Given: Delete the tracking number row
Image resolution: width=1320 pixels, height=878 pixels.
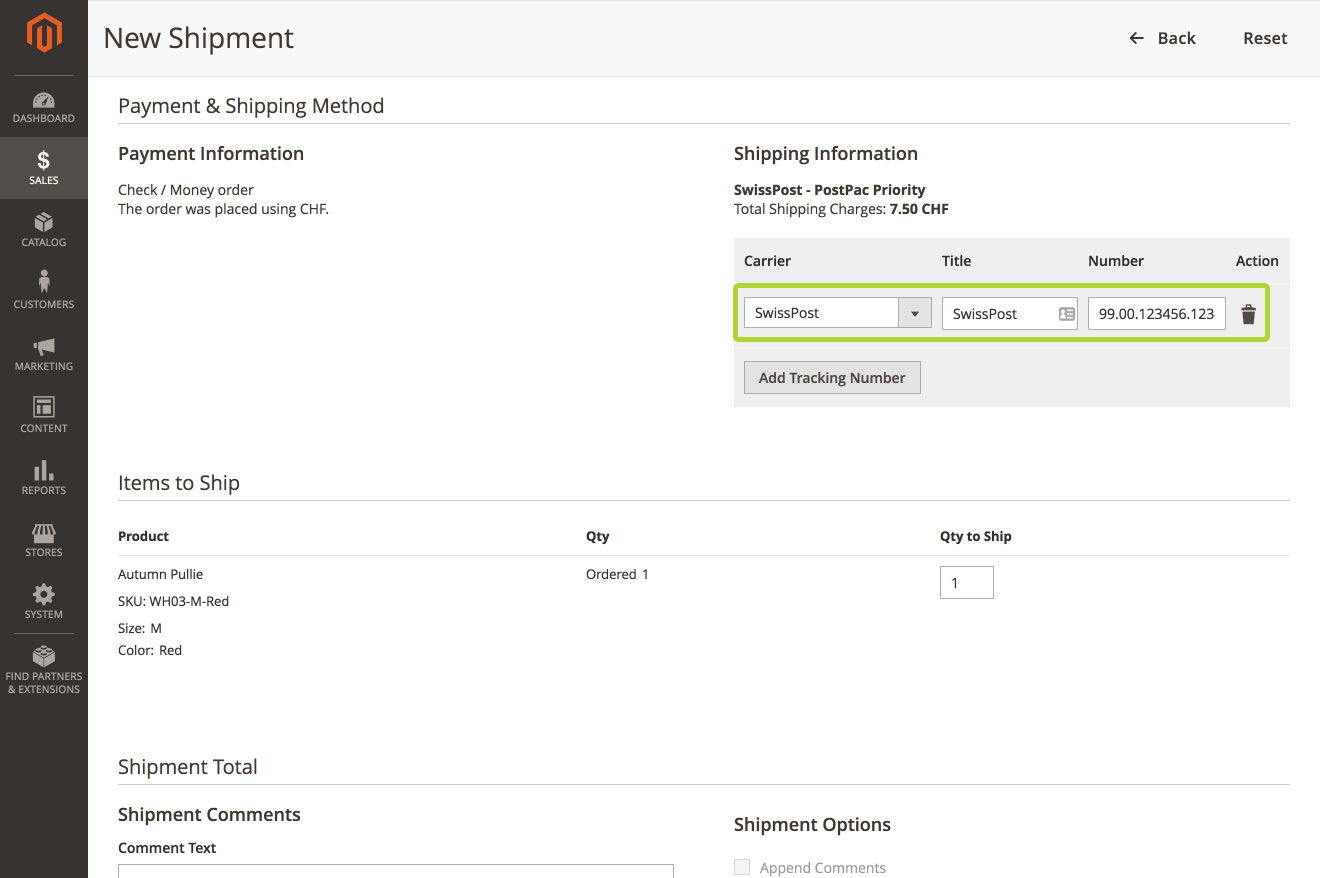Looking at the screenshot, I should [x=1248, y=314].
